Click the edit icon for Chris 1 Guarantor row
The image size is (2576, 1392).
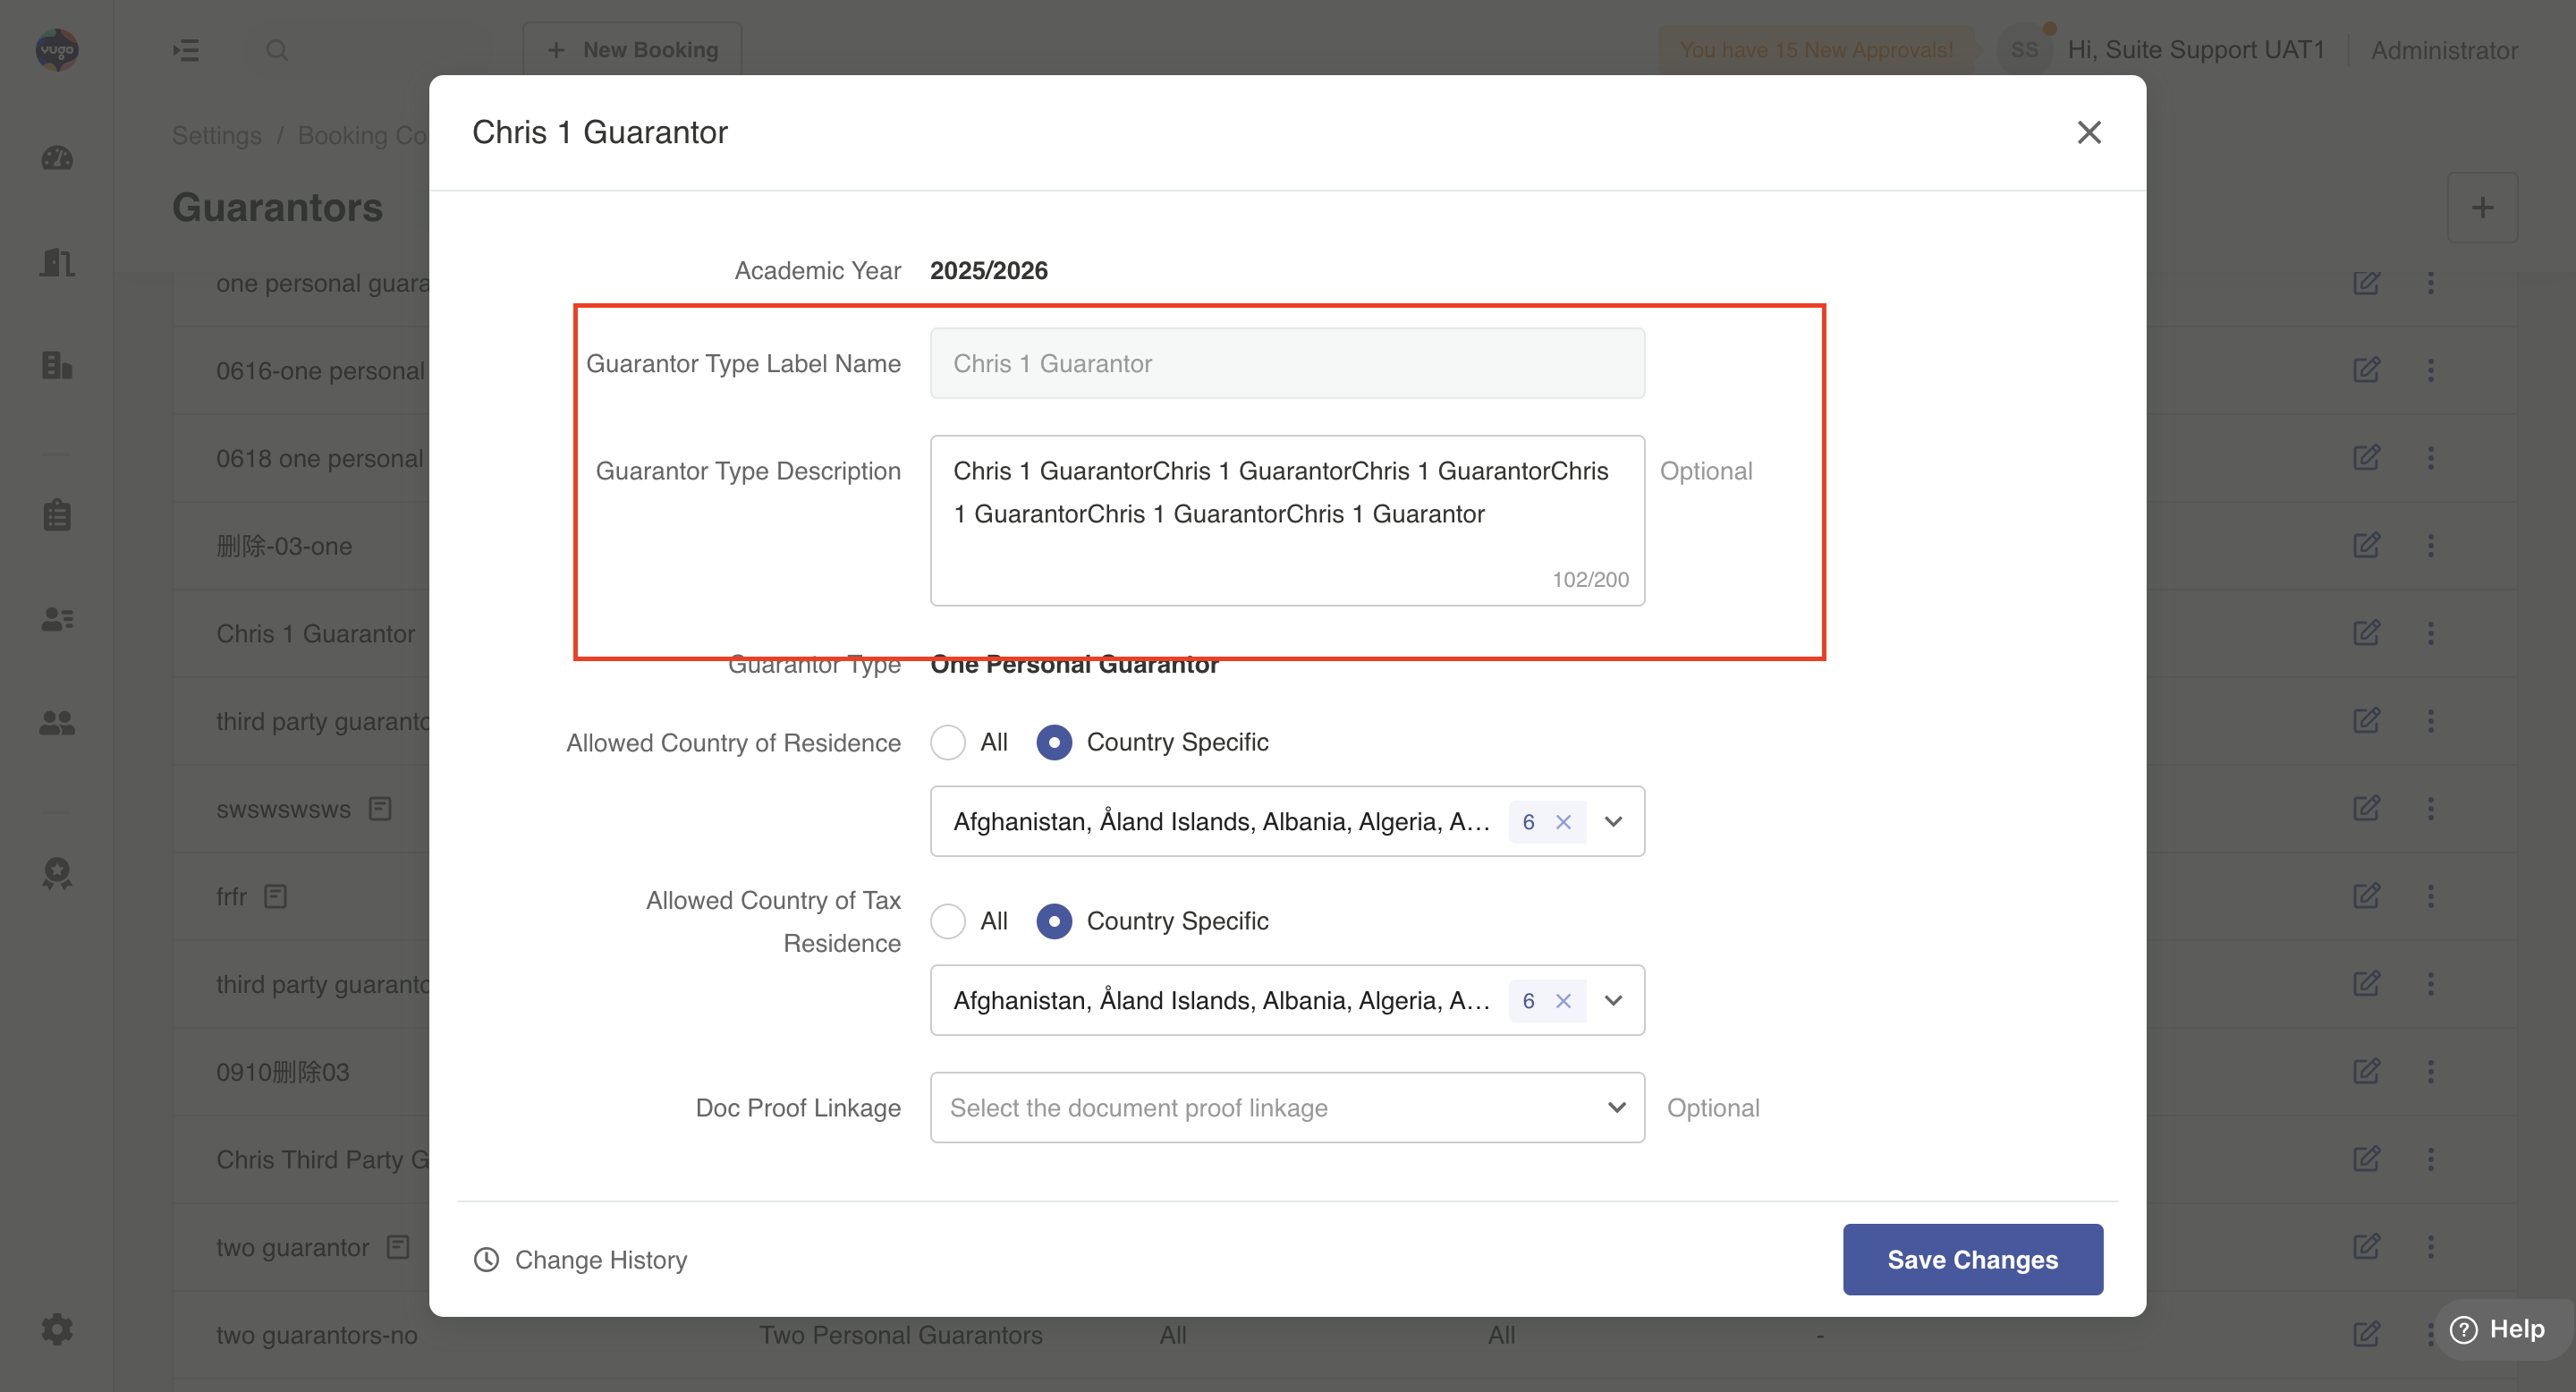[x=2366, y=633]
